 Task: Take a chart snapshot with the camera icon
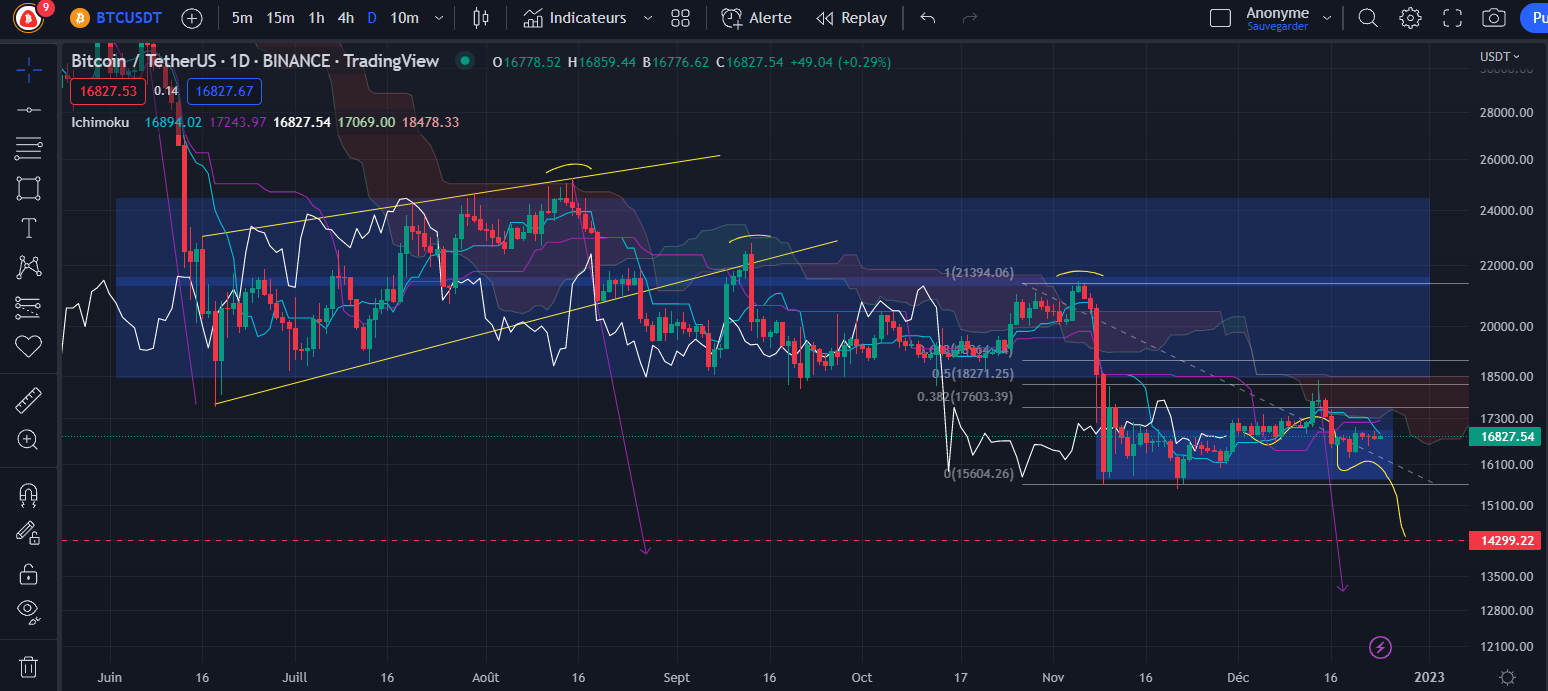pos(1493,17)
